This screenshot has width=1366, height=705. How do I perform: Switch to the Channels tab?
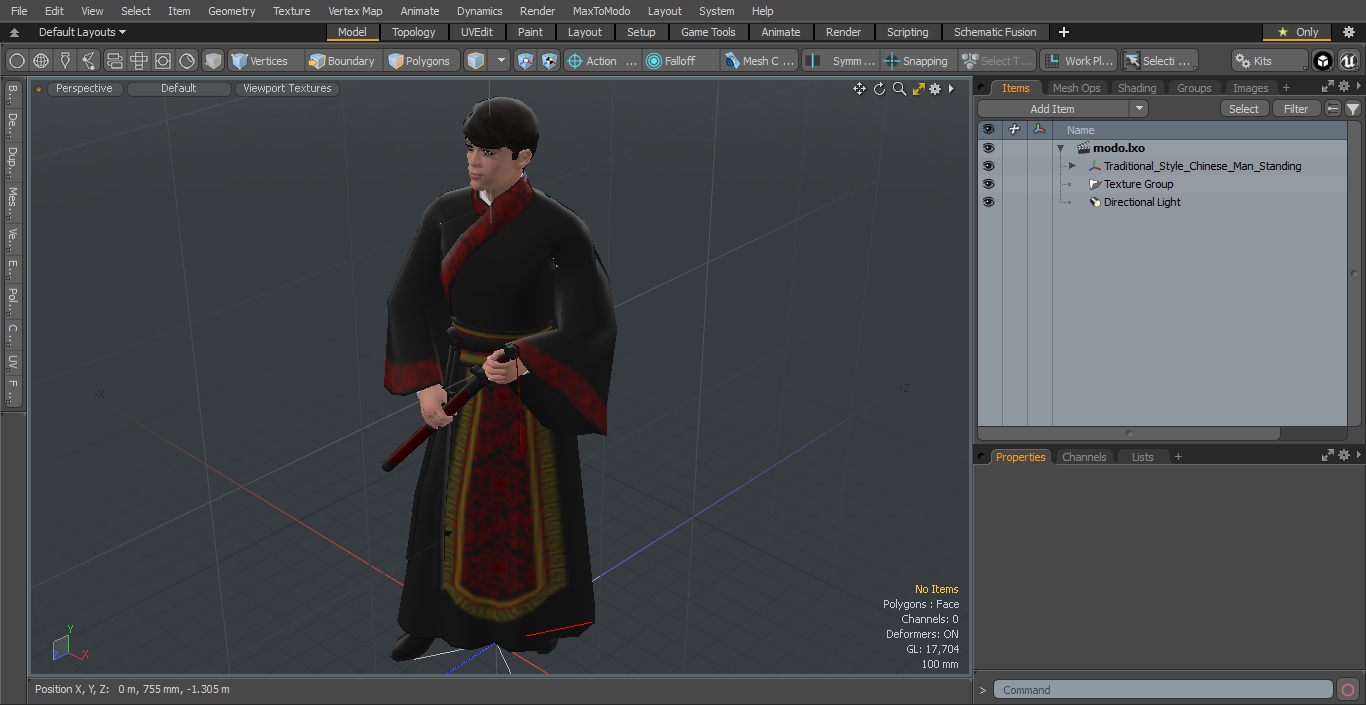tap(1084, 457)
